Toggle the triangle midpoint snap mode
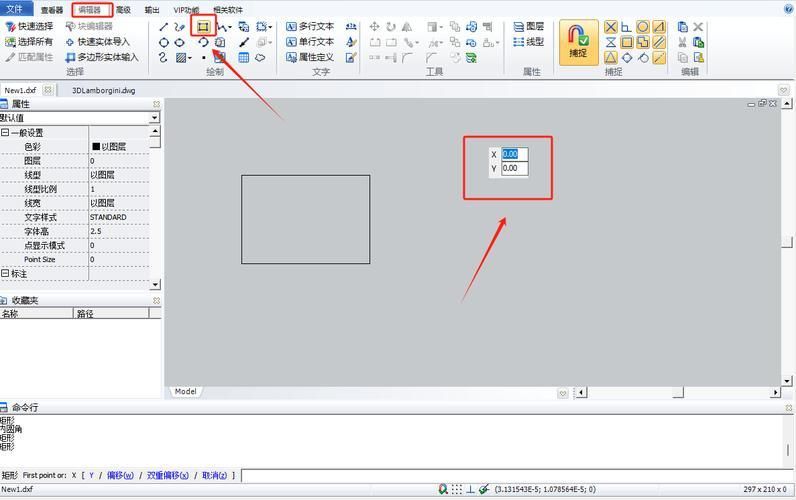The image size is (796, 500). tap(611, 58)
